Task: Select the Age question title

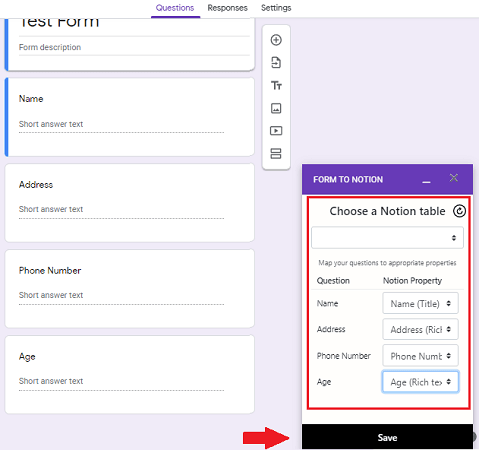Action: (27, 357)
